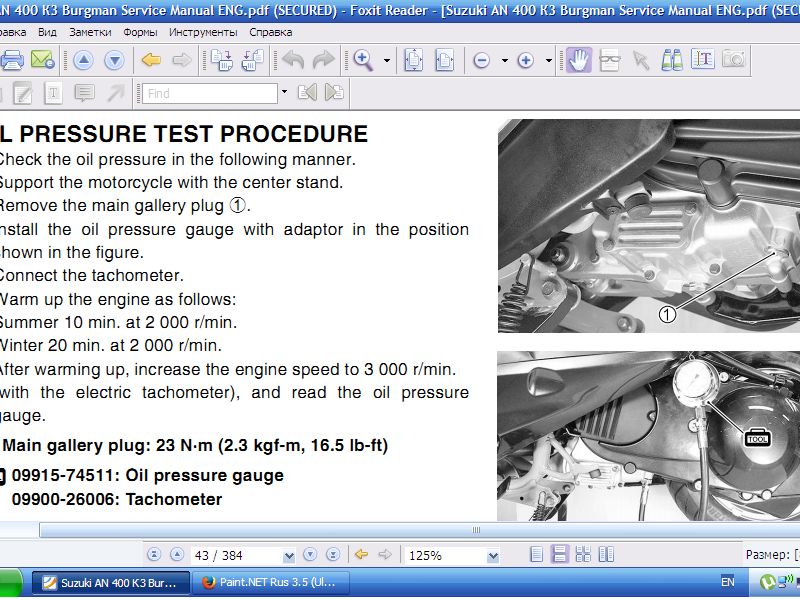
Task: Open the Инструменты menu
Action: 203,32
